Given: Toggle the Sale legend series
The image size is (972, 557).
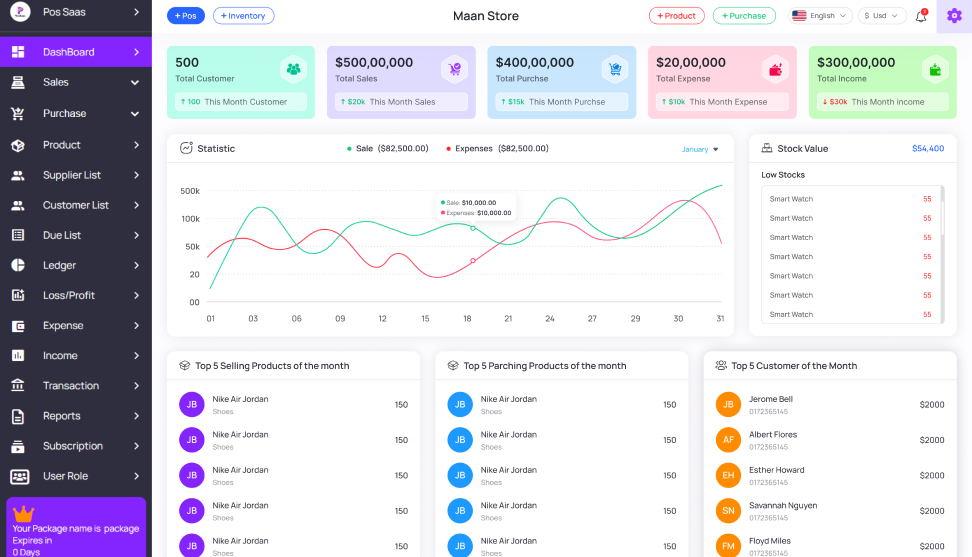Looking at the screenshot, I should (387, 148).
